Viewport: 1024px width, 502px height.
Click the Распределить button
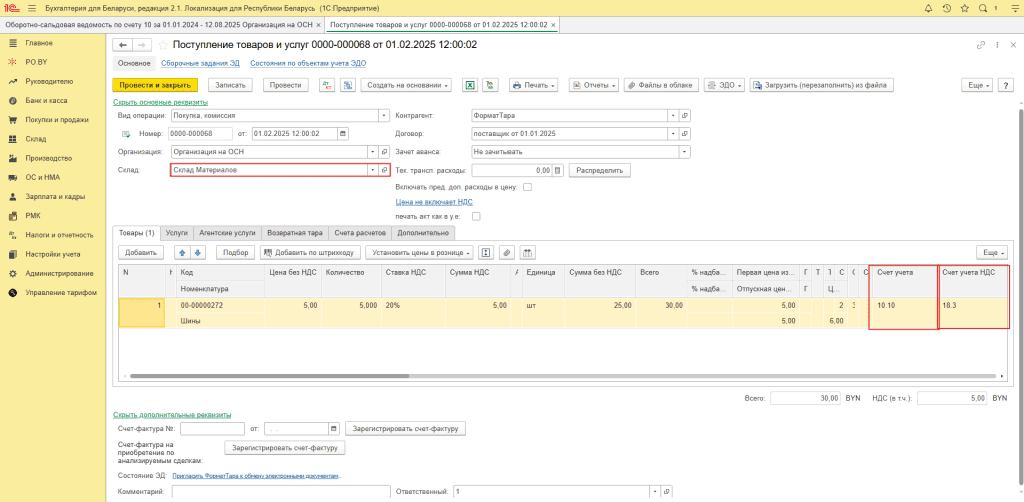tap(600, 170)
